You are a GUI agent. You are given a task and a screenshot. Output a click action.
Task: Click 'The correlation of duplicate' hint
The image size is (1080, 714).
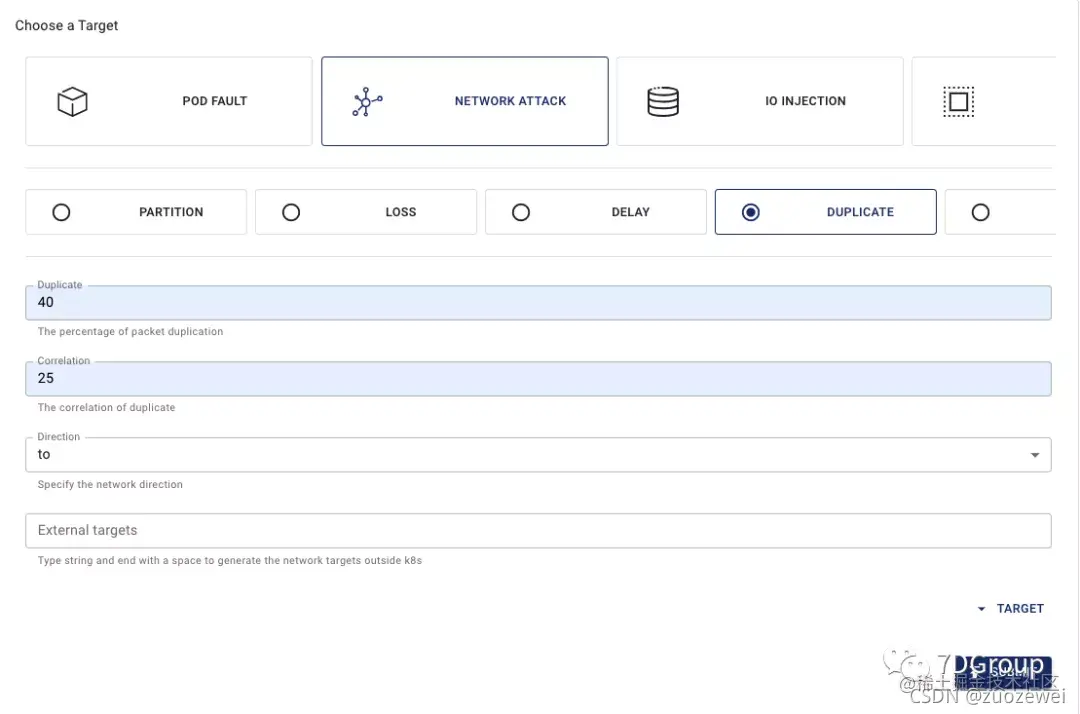point(106,408)
